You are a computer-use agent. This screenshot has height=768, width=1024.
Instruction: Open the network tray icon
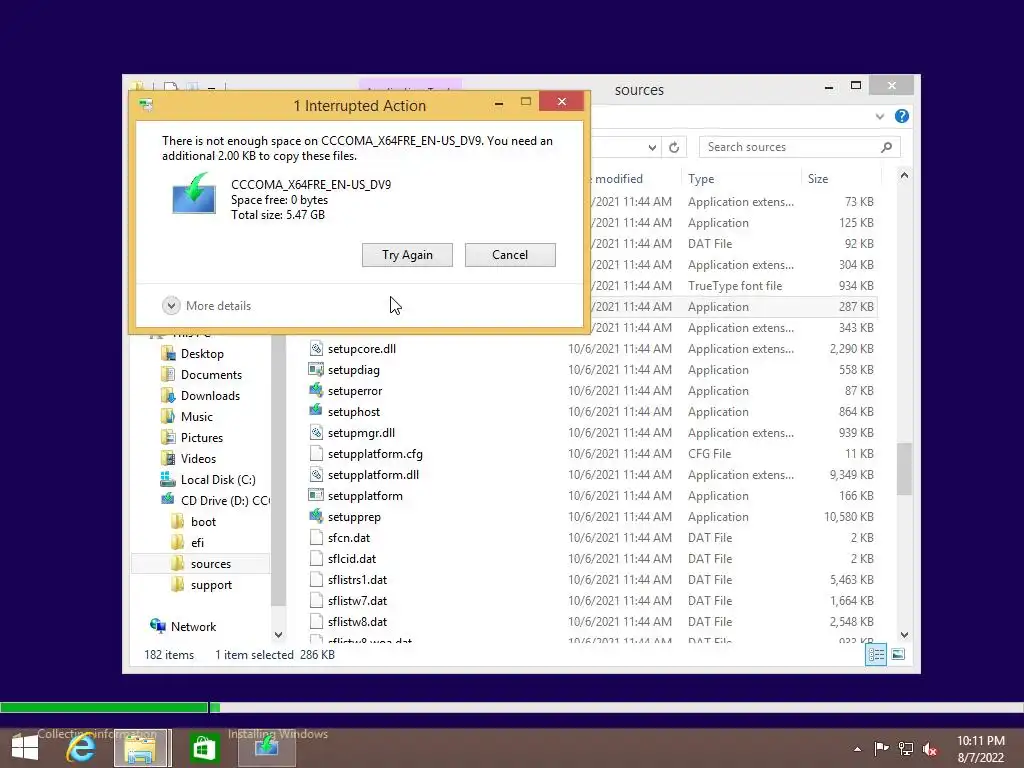pyautogui.click(x=906, y=748)
